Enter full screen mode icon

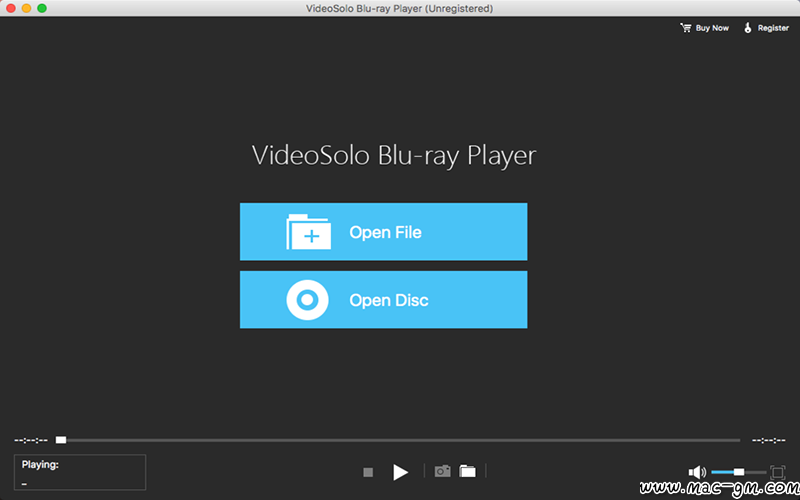pos(778,472)
